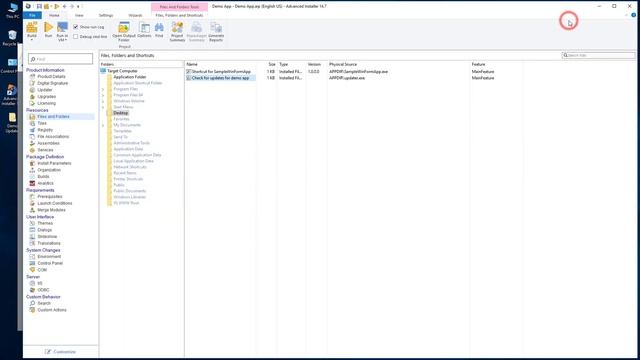Expand the Windows Volume folder node
Image resolution: width=640 pixels, height=360 pixels.
(103, 101)
